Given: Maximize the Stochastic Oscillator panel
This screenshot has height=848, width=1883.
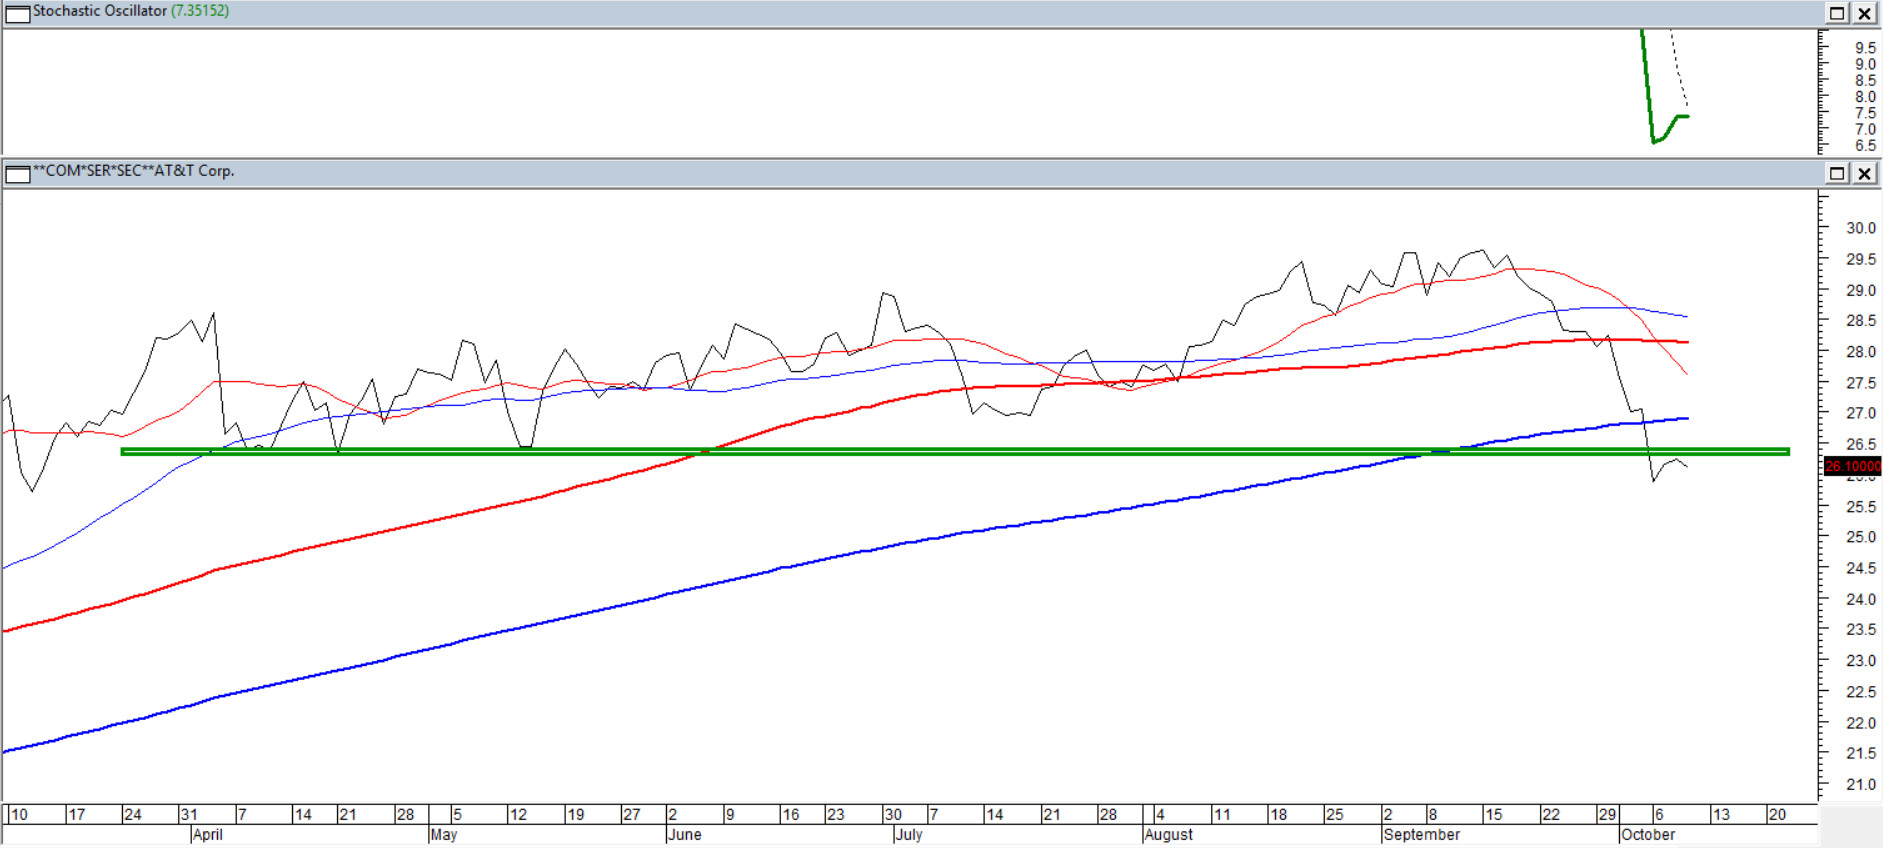Looking at the screenshot, I should click(1837, 13).
